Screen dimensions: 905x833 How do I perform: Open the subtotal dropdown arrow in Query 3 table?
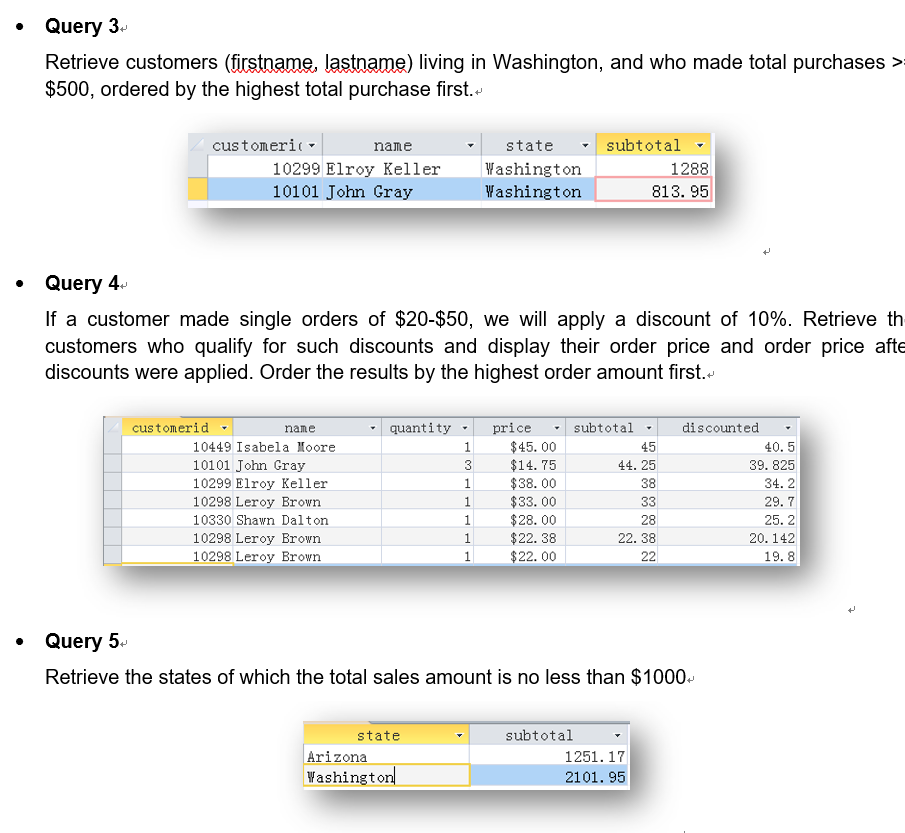point(700,145)
